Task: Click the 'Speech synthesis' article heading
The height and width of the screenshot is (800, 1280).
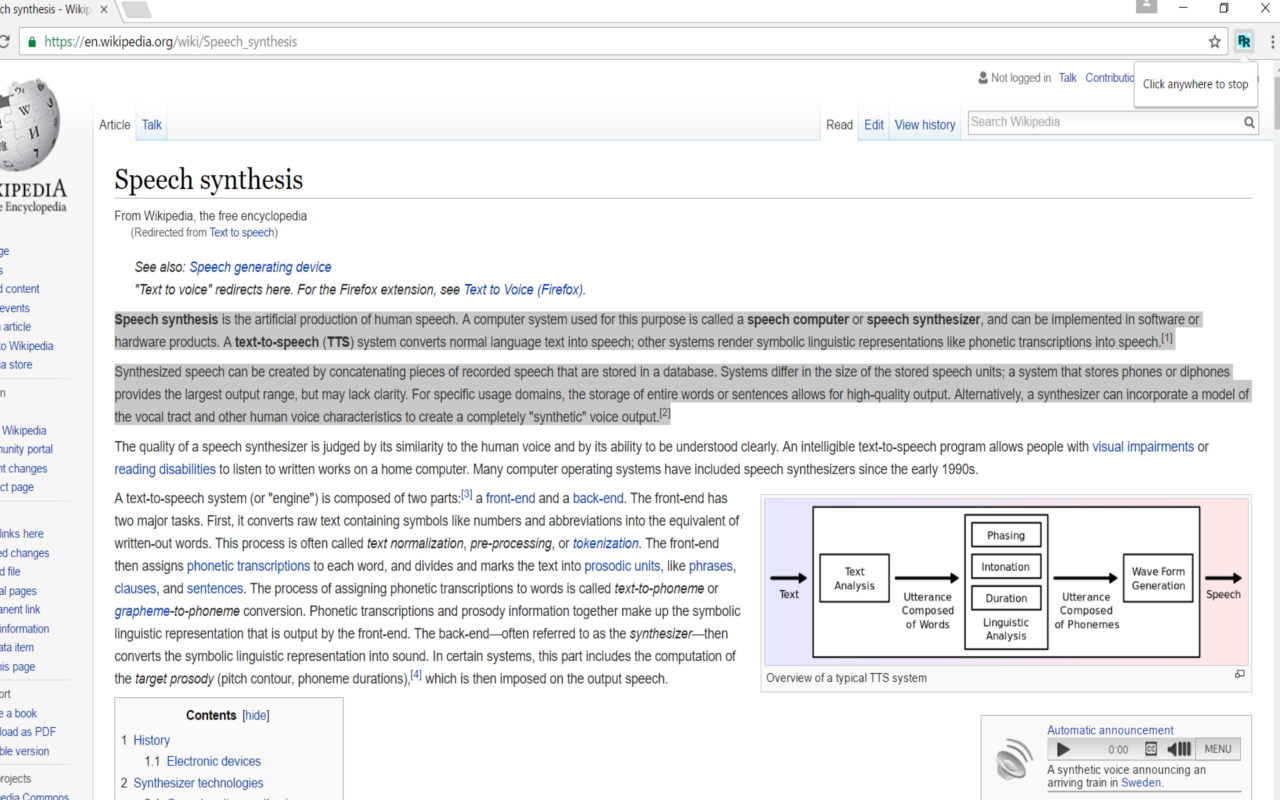Action: coord(208,180)
